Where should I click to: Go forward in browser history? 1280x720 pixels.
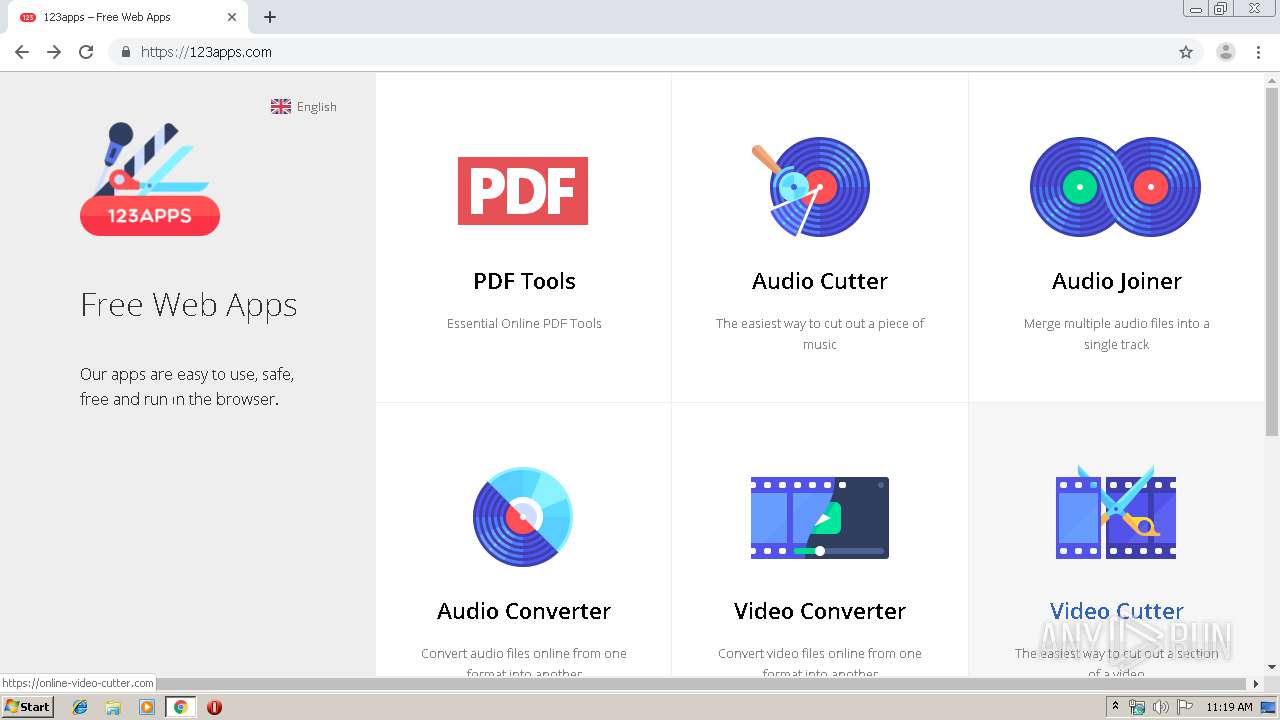[54, 52]
